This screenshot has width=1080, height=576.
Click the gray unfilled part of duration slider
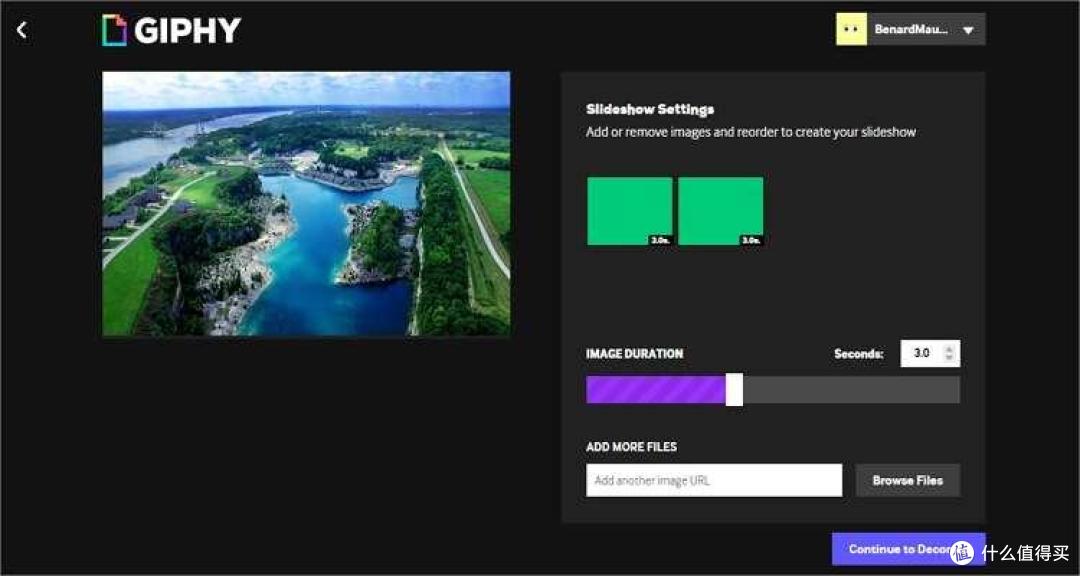[x=850, y=390]
